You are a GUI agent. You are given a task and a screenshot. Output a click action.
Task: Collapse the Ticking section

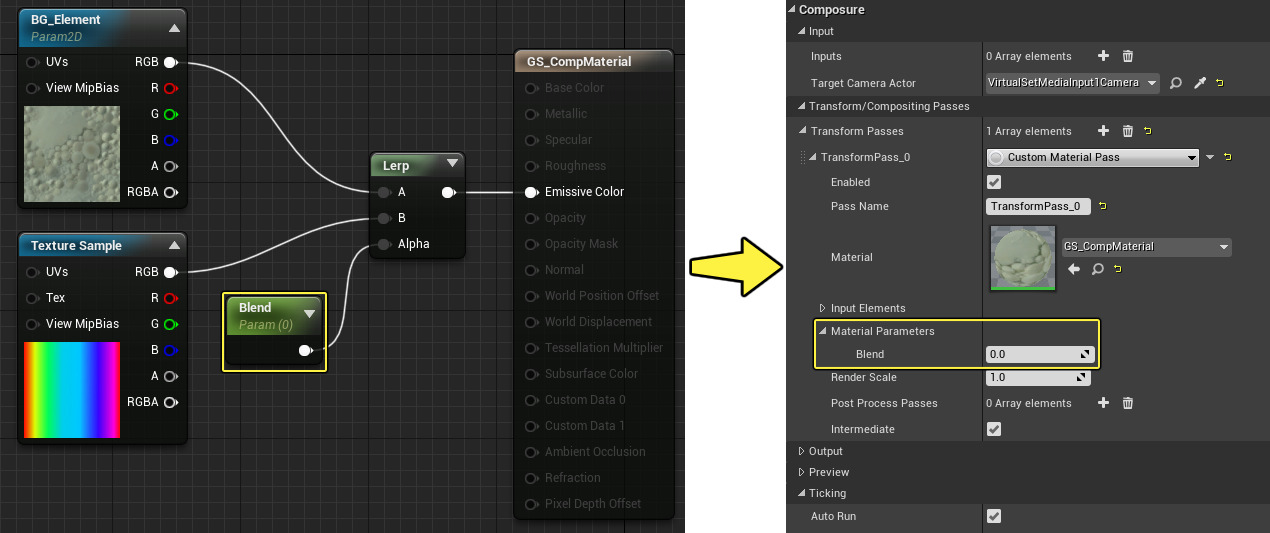(801, 493)
